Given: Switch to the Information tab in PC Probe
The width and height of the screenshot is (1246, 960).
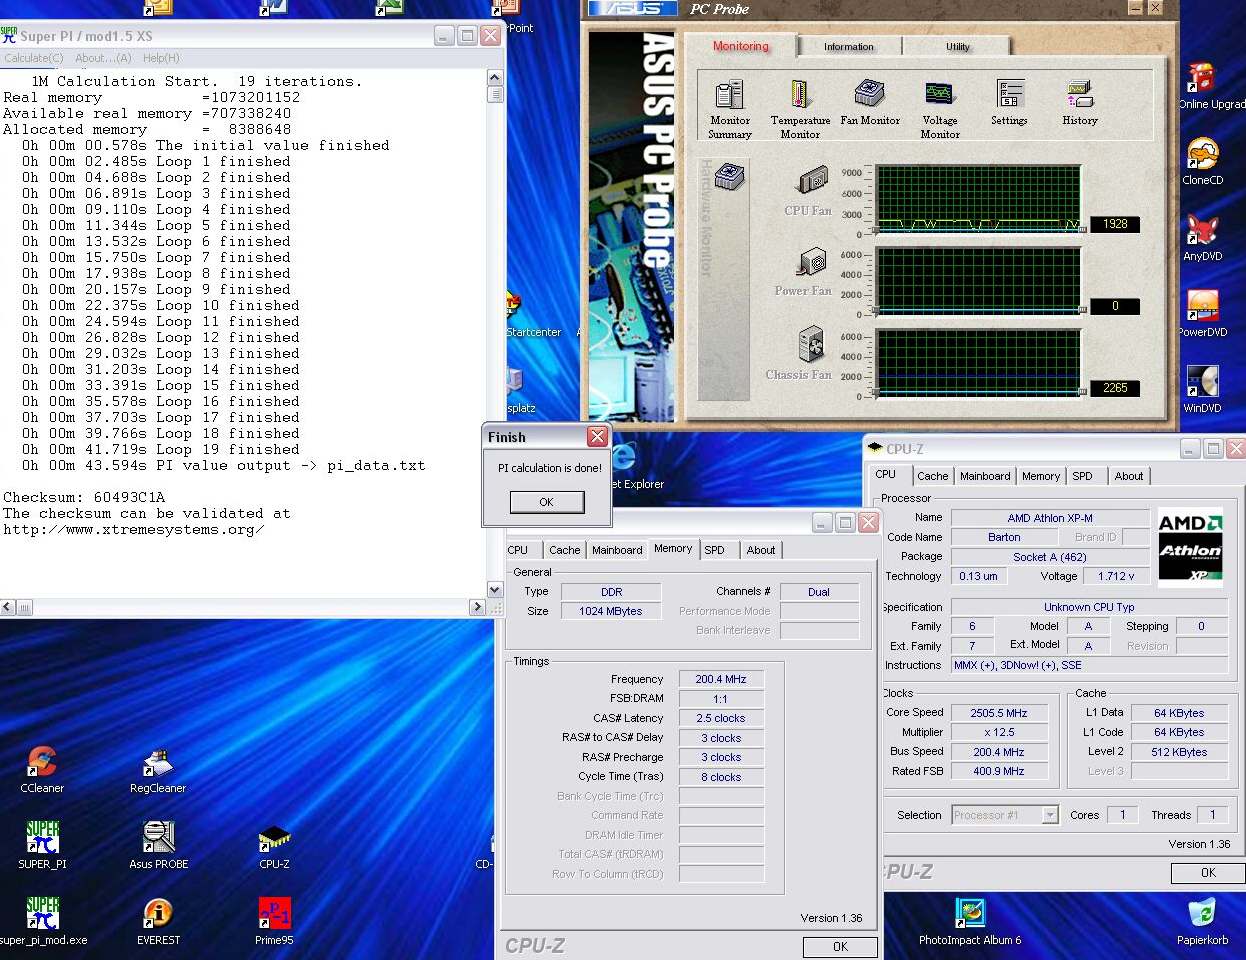Looking at the screenshot, I should click(x=849, y=47).
